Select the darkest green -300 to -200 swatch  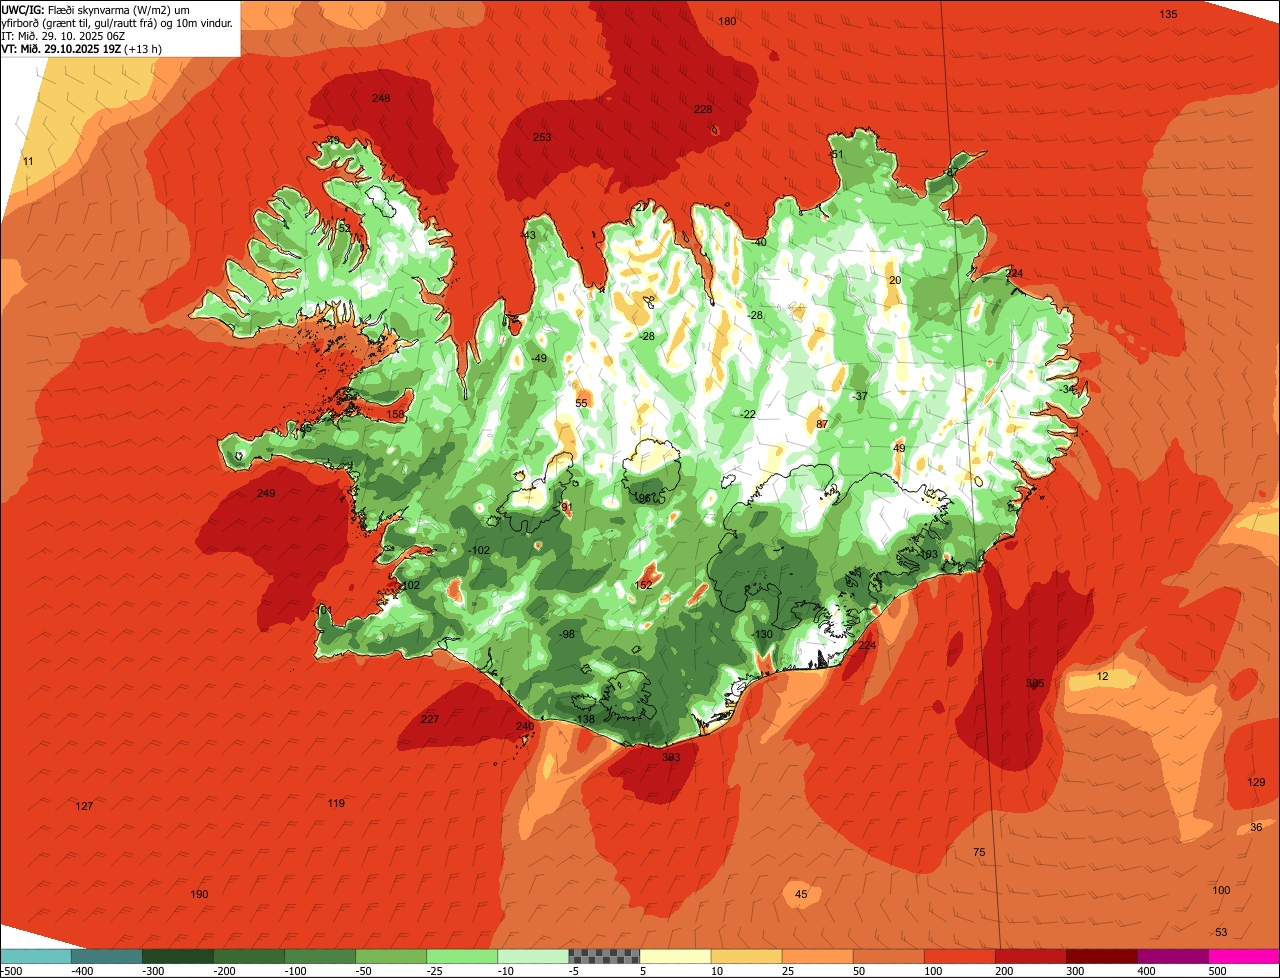click(x=178, y=956)
